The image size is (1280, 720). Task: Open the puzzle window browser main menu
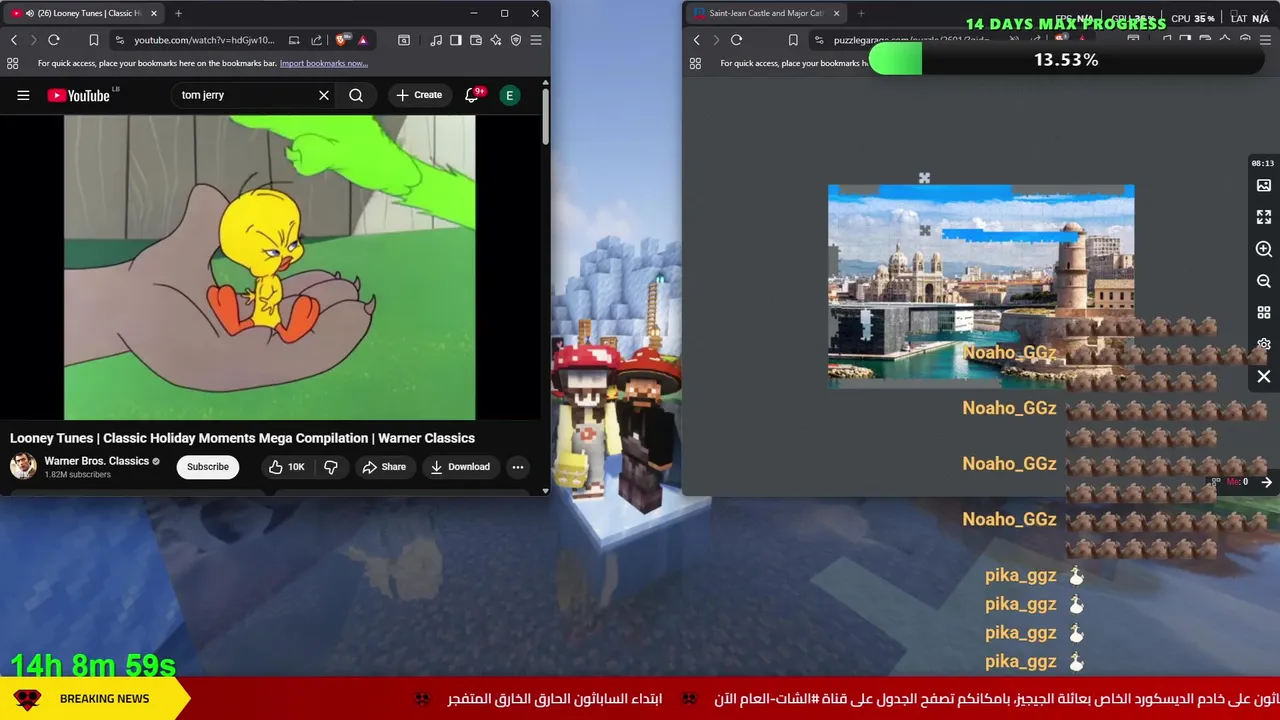1265,40
